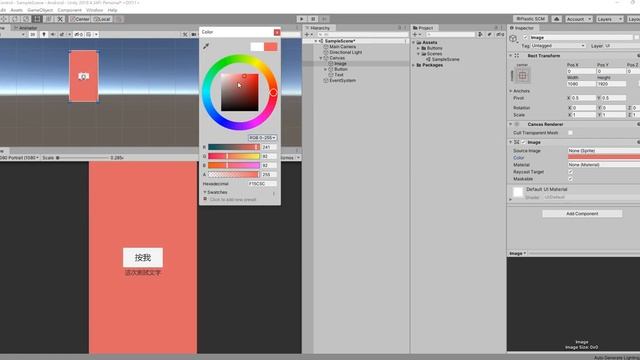The height and width of the screenshot is (360, 640).
Task: Toggle the Image object active checkbox
Action: click(x=525, y=38)
